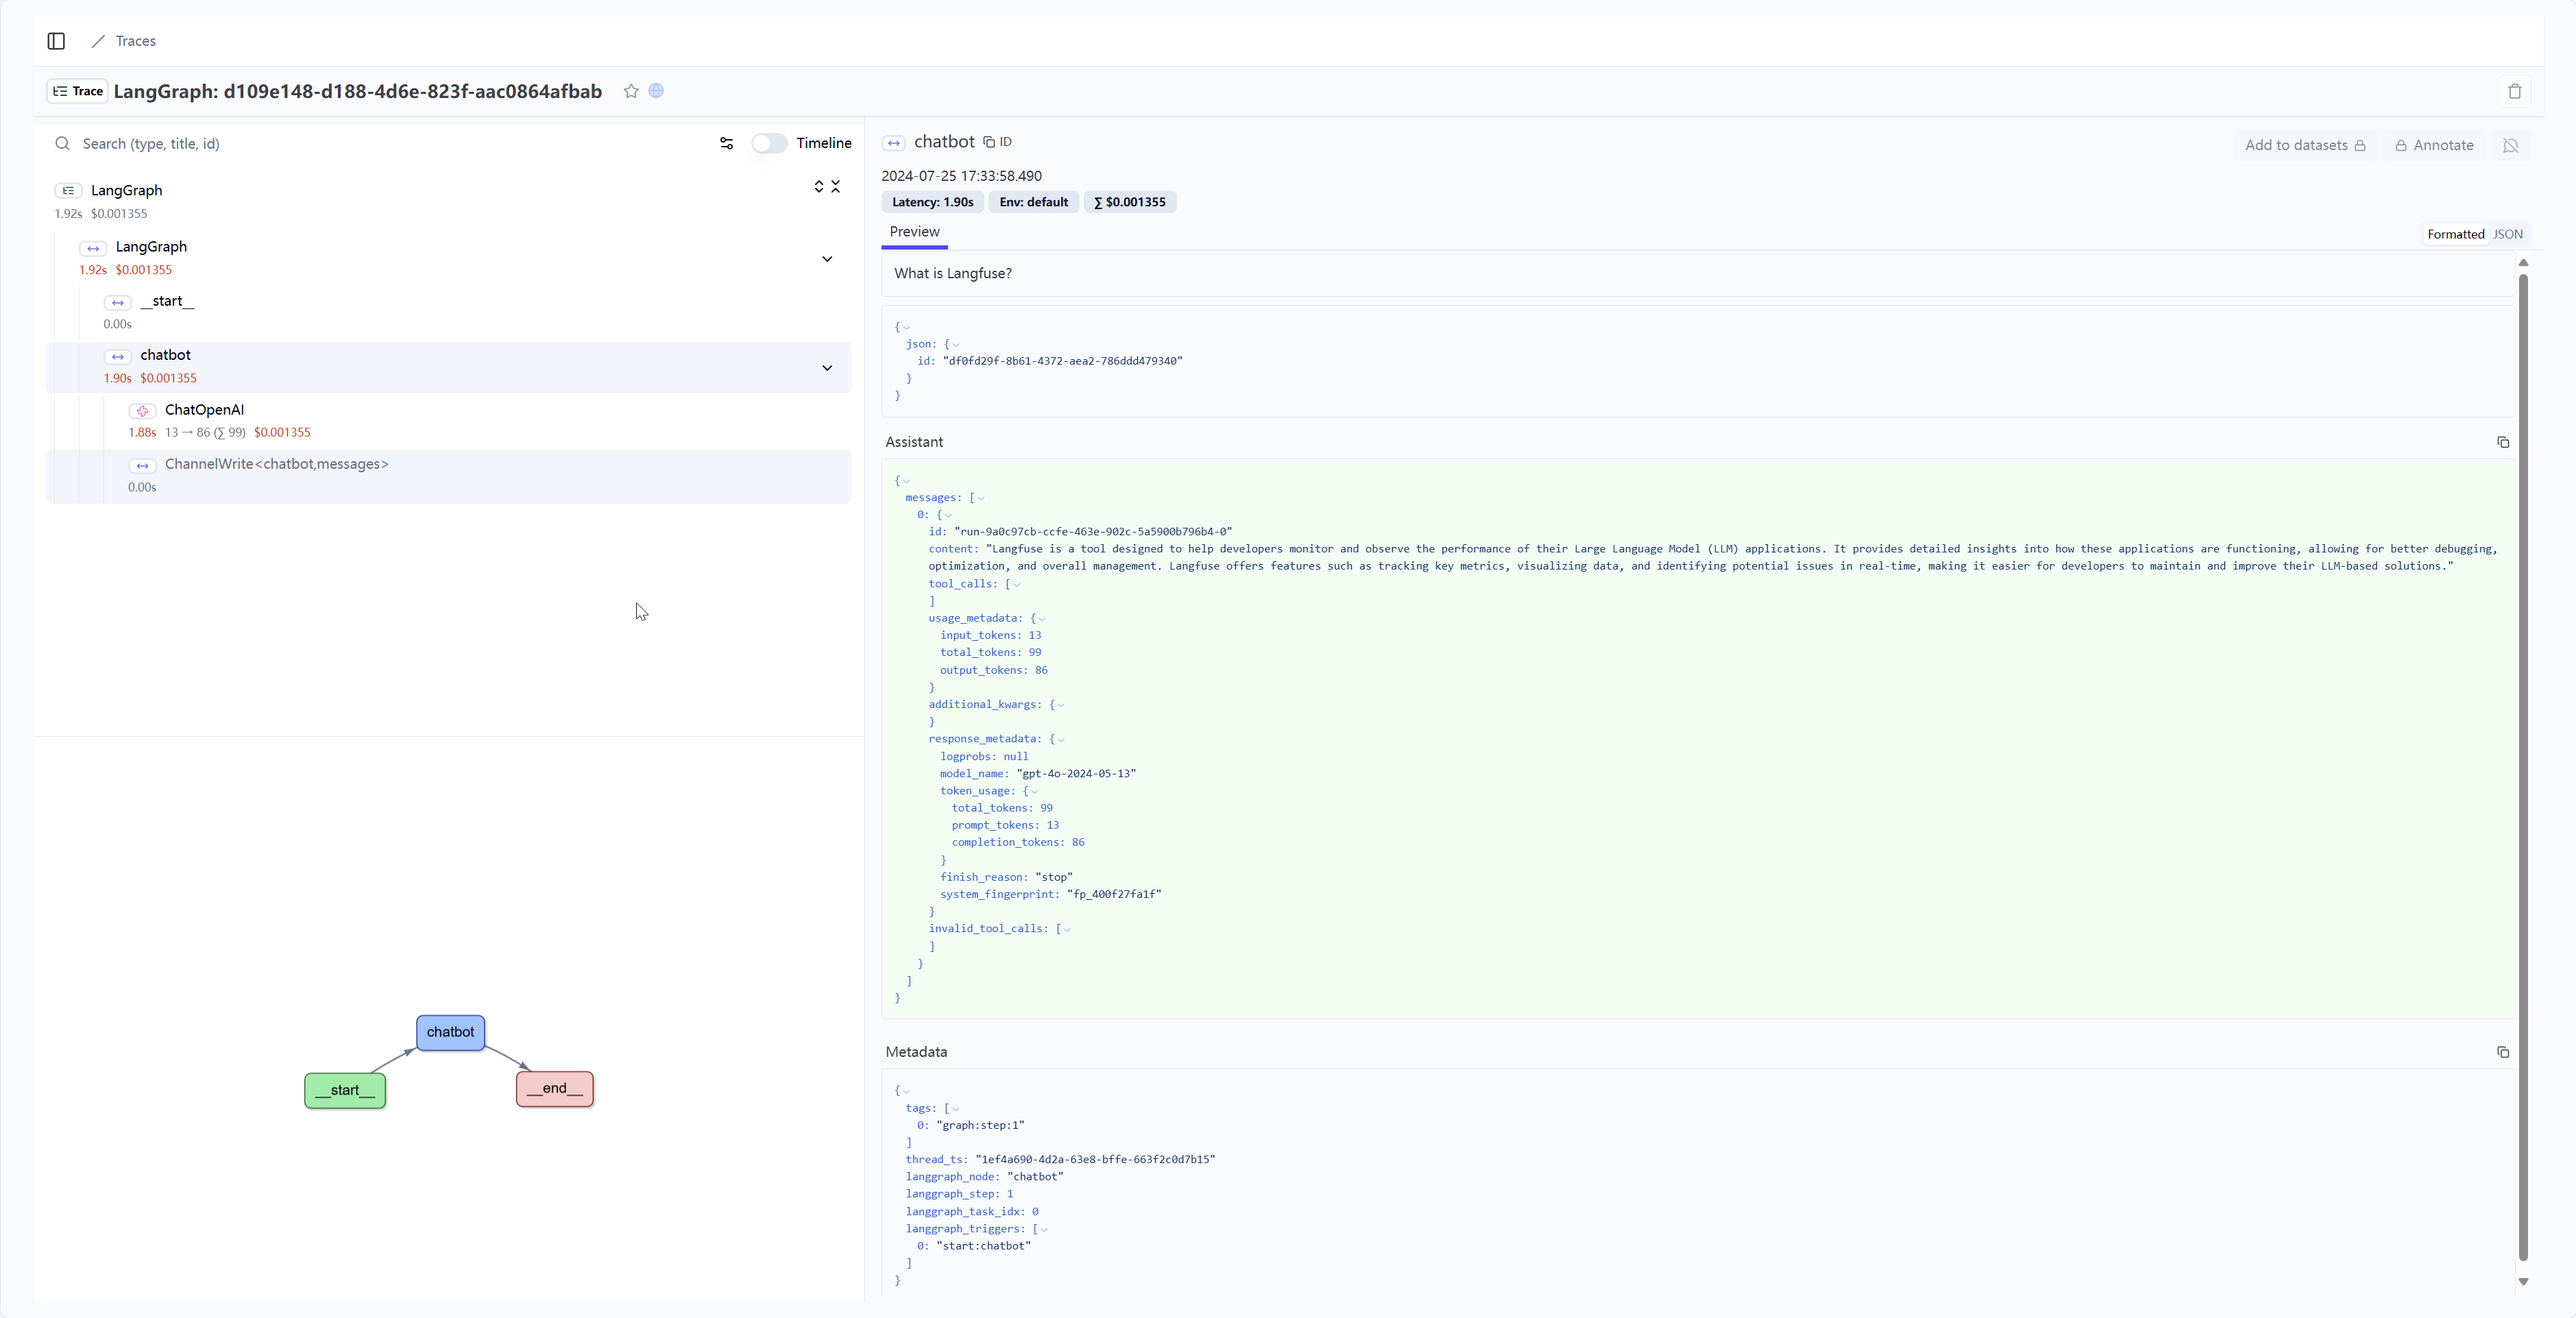Copy the chatbot observation ID

(996, 142)
